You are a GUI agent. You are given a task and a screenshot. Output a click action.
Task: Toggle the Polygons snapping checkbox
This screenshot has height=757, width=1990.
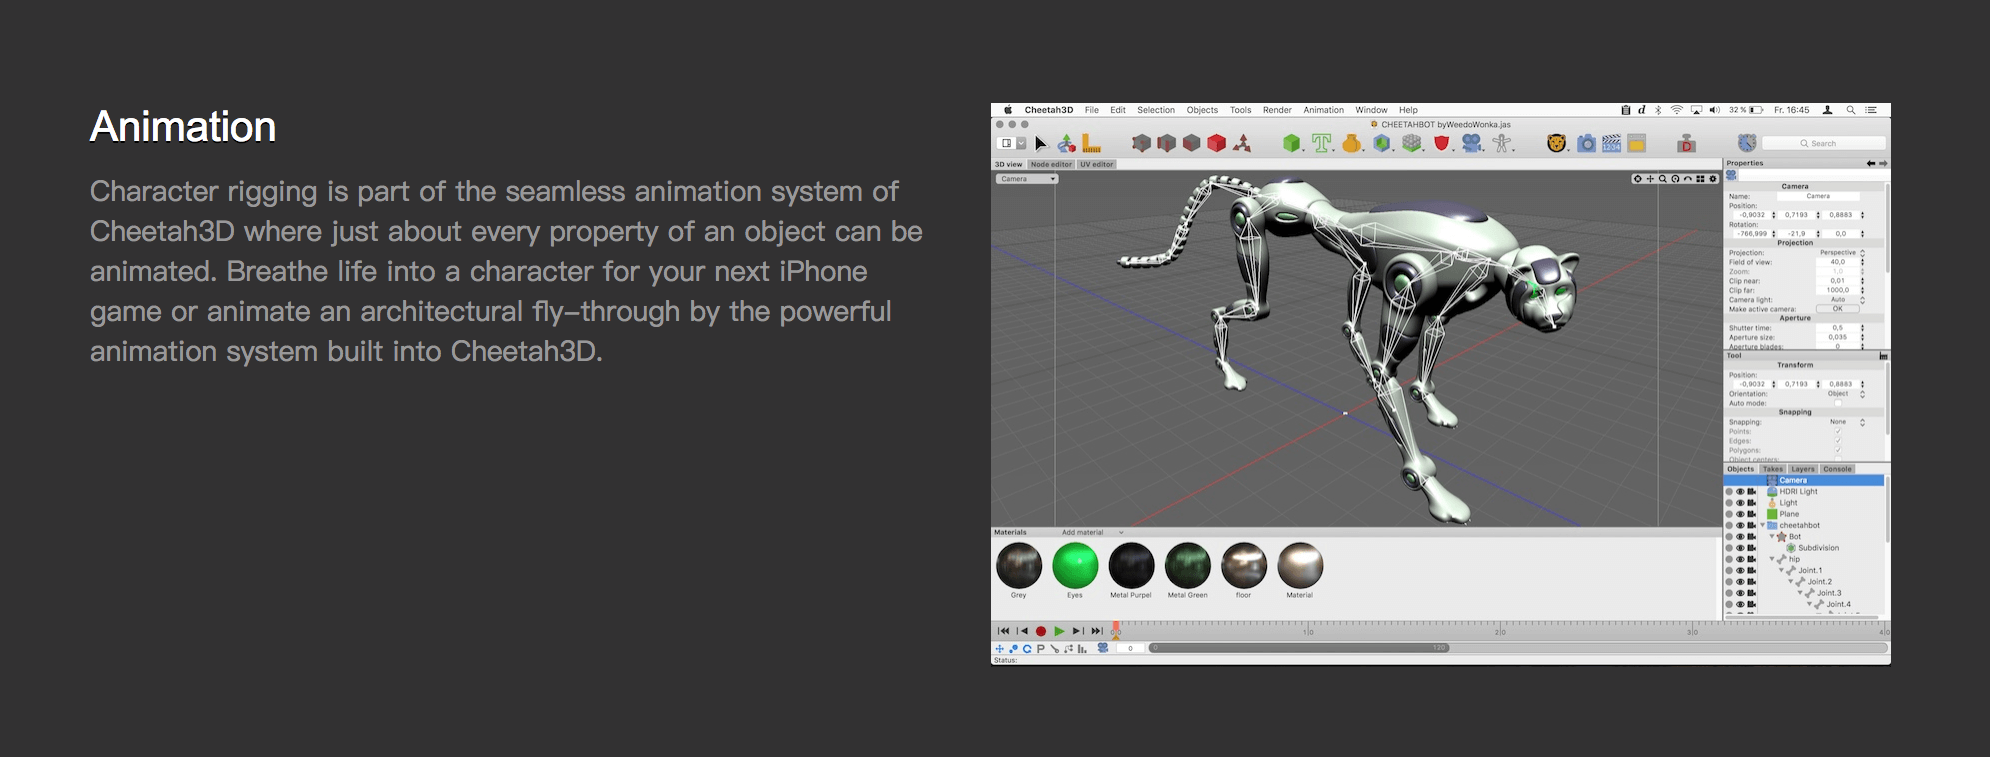[1838, 450]
